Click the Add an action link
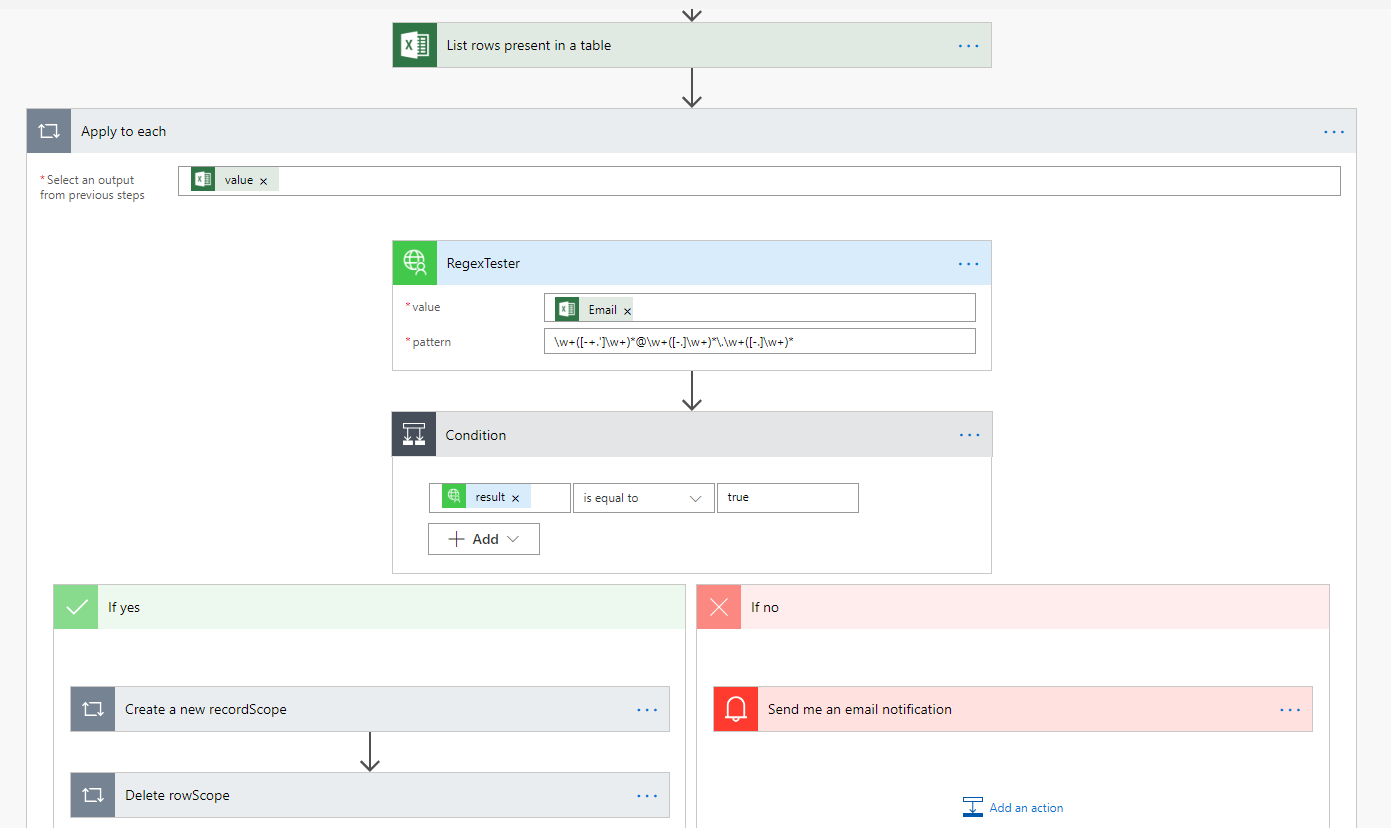This screenshot has width=1391, height=833. point(1025,807)
